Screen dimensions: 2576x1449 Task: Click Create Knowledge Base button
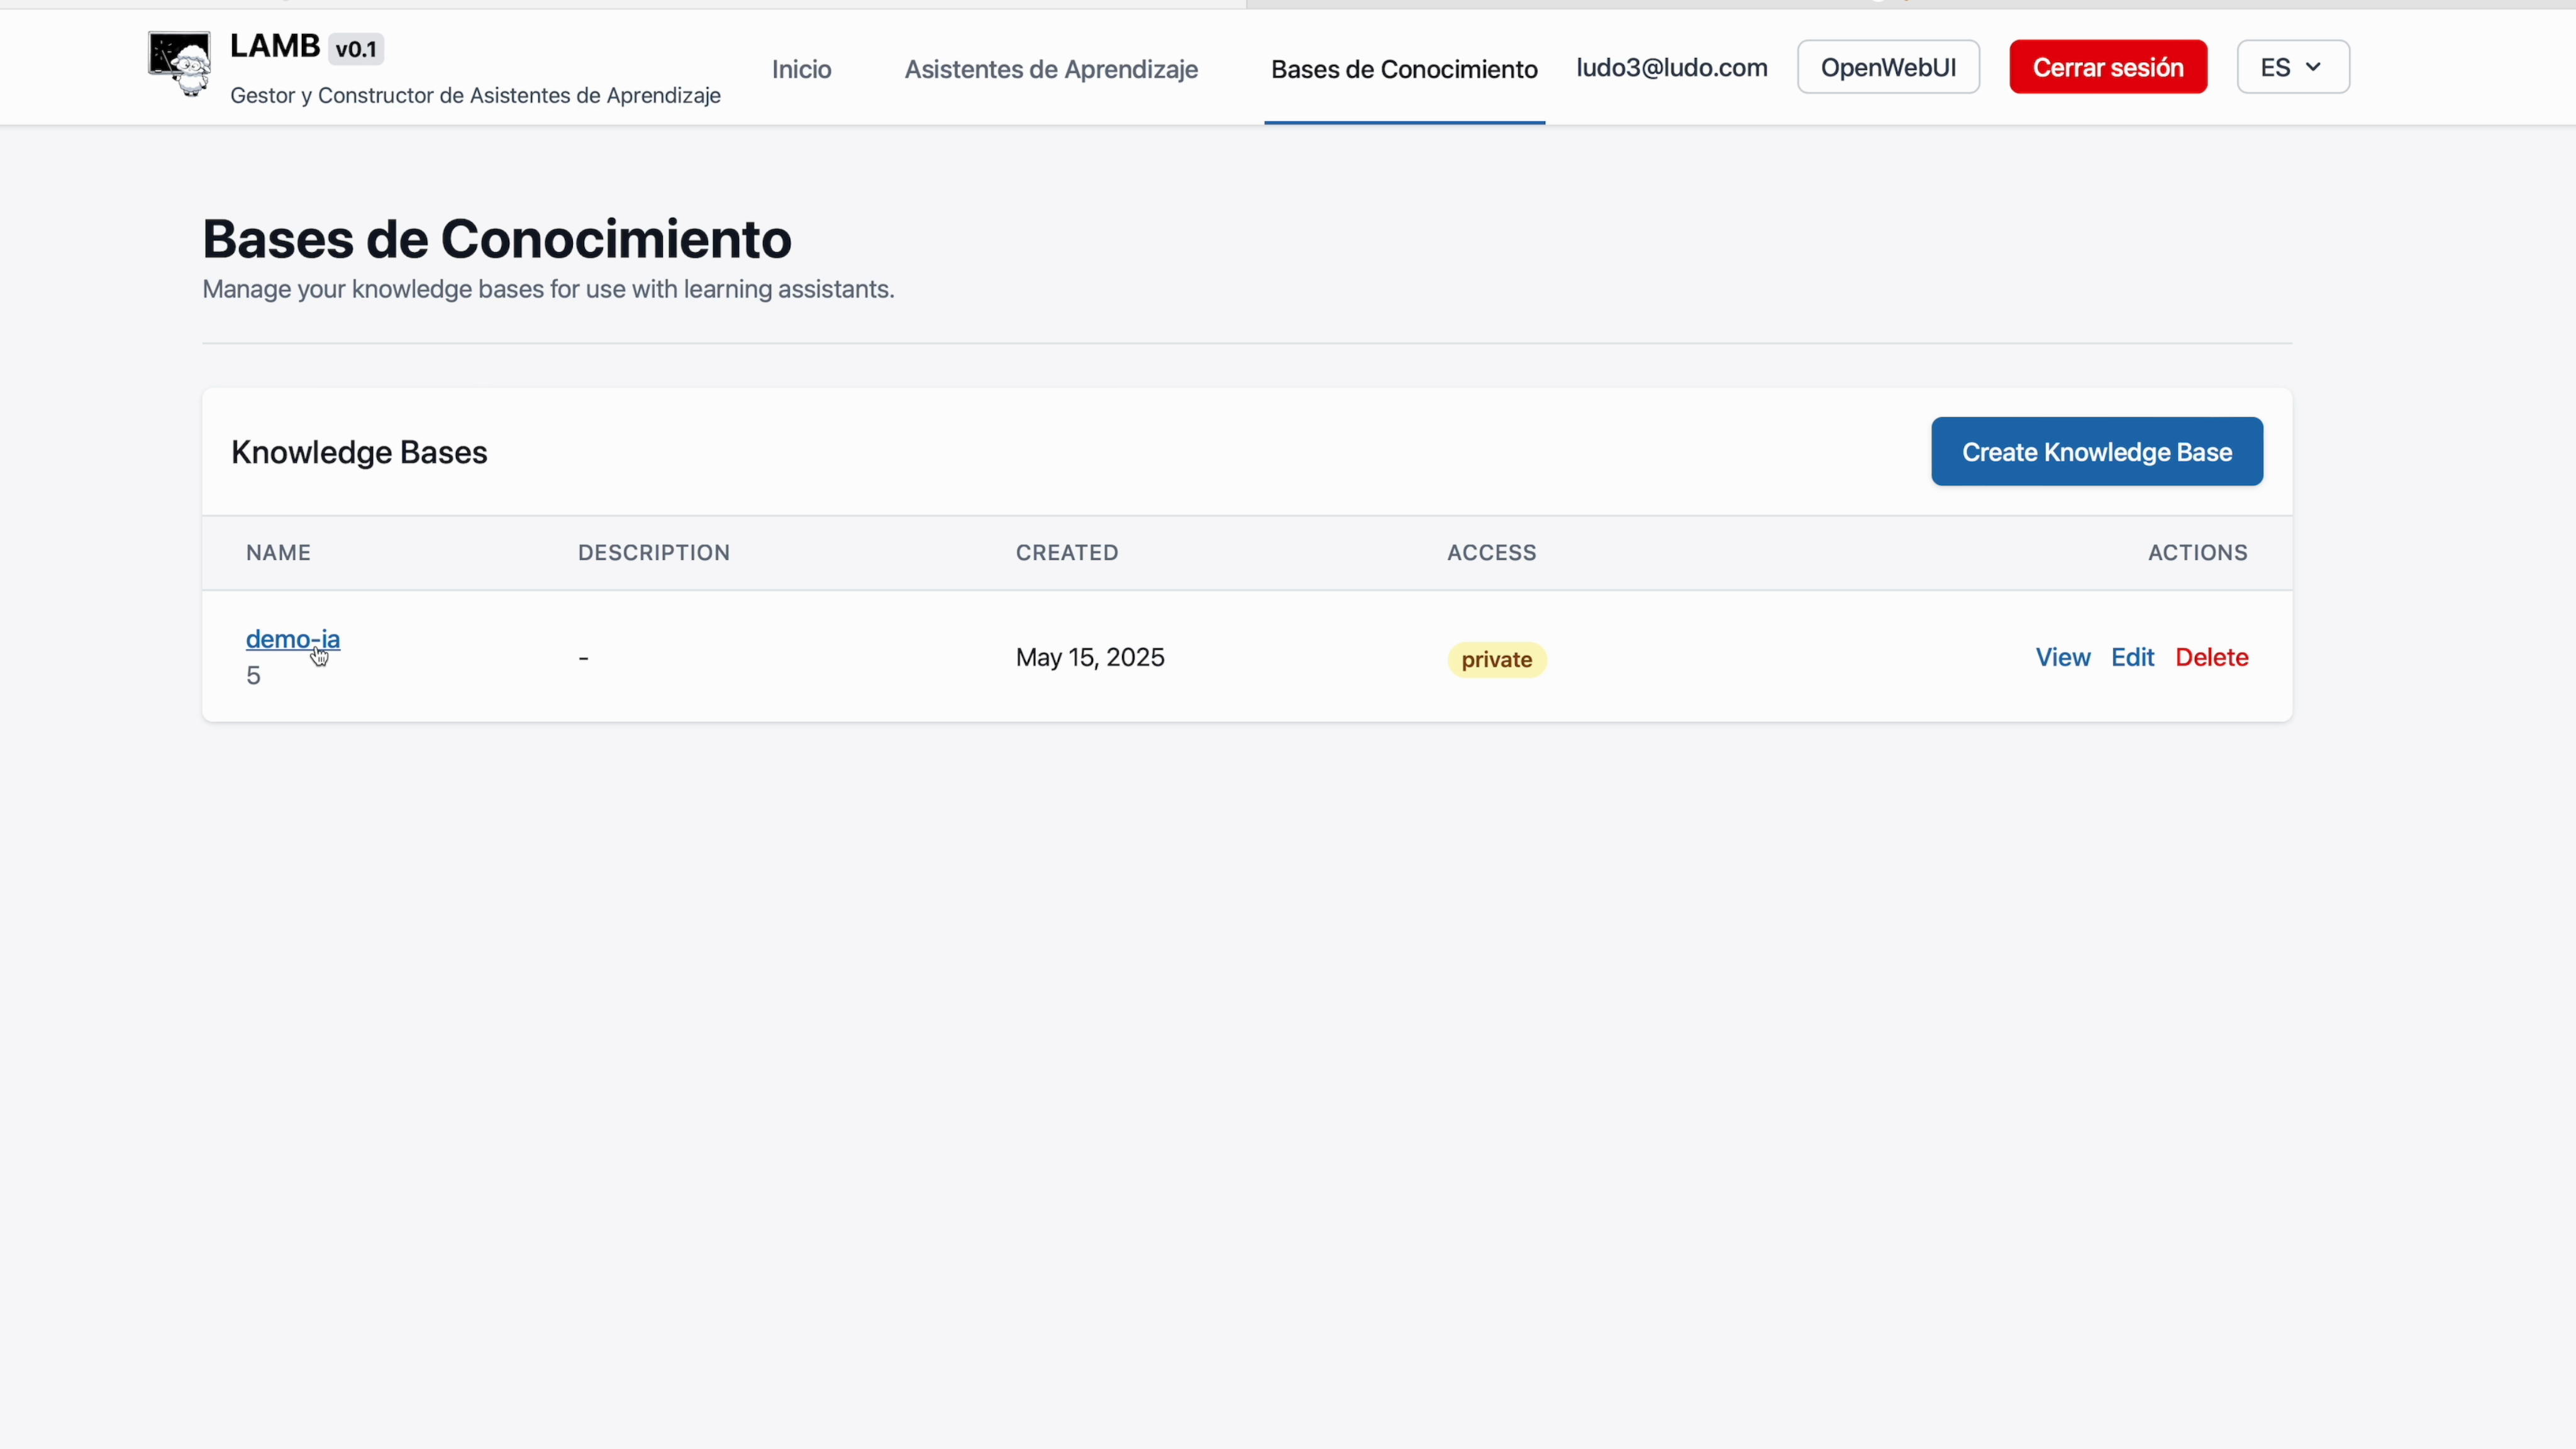tap(2096, 452)
